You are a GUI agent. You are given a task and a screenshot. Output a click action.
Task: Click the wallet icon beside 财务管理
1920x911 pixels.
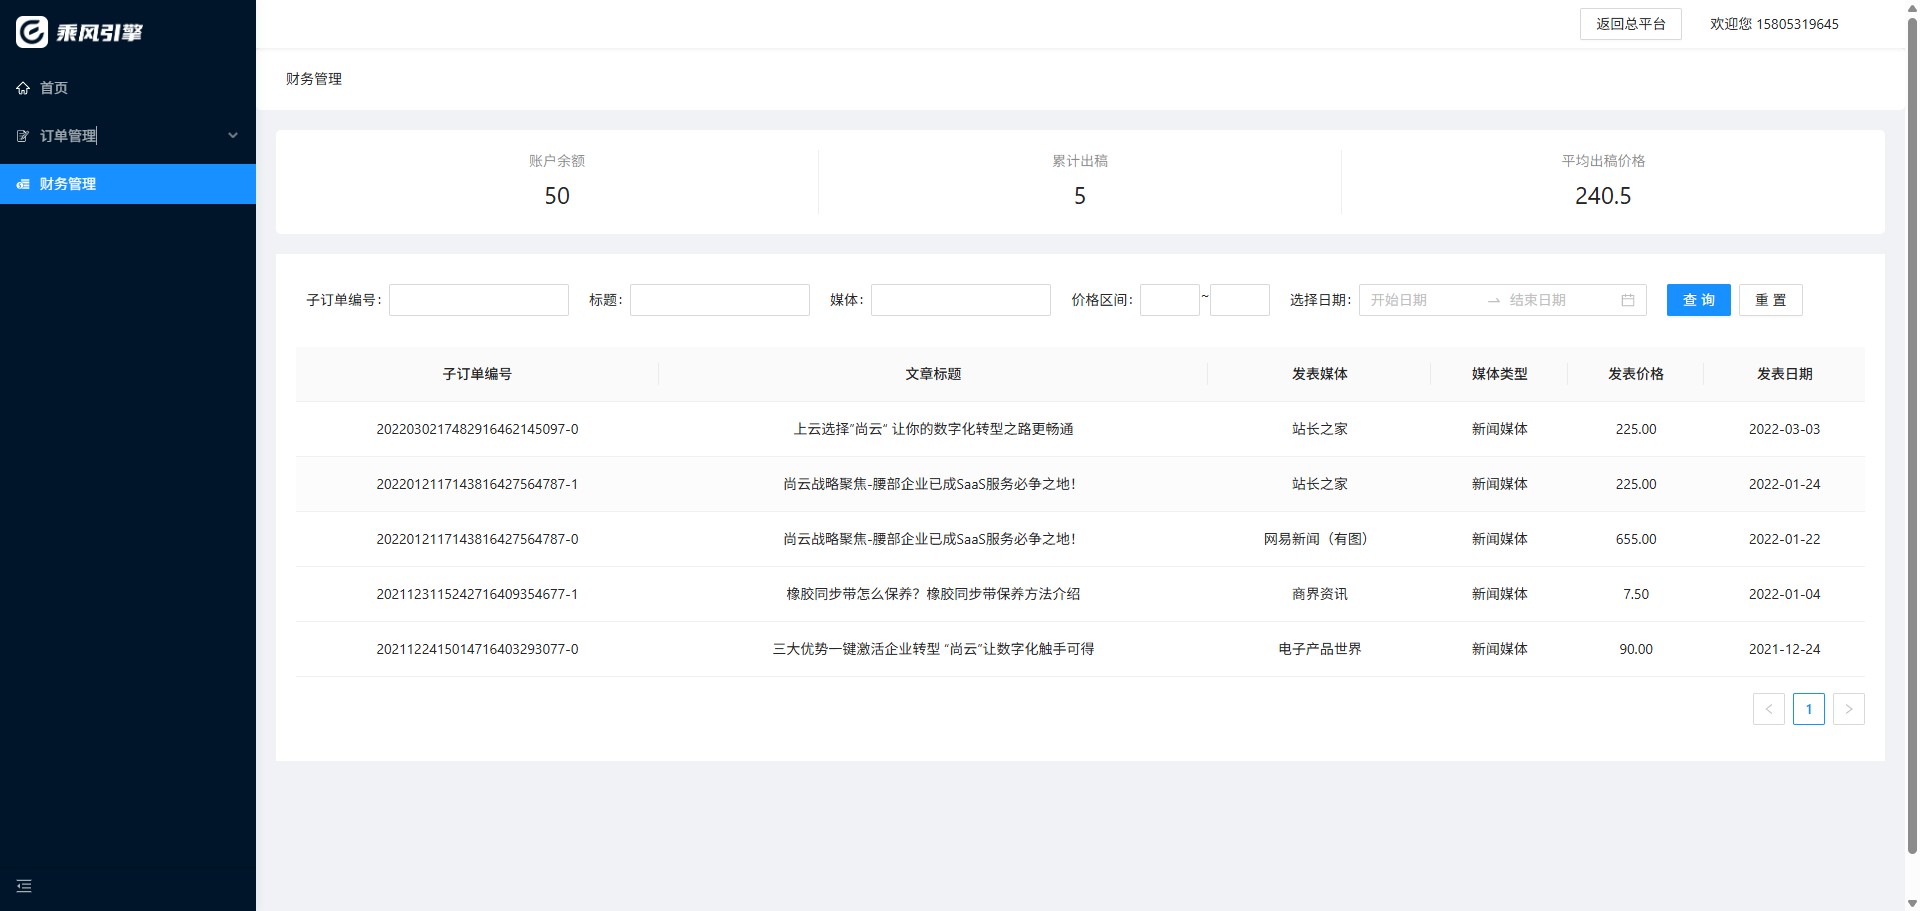click(23, 184)
